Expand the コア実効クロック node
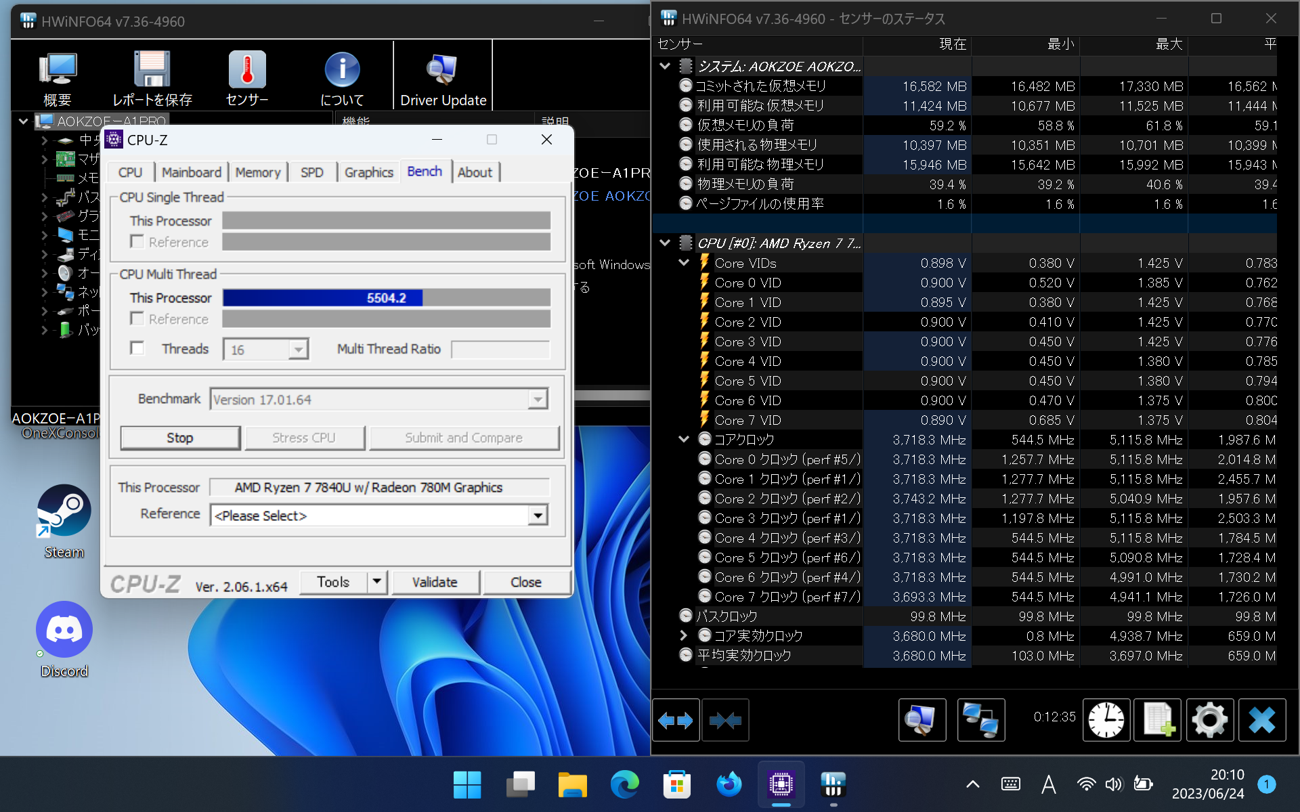This screenshot has height=812, width=1300. coord(684,636)
